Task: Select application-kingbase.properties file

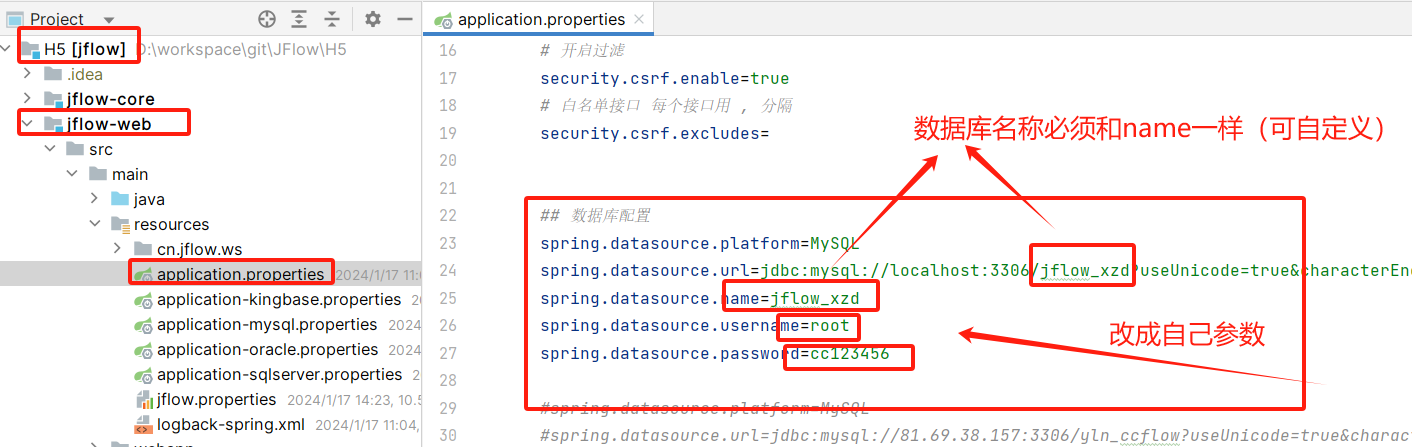Action: coord(279,299)
